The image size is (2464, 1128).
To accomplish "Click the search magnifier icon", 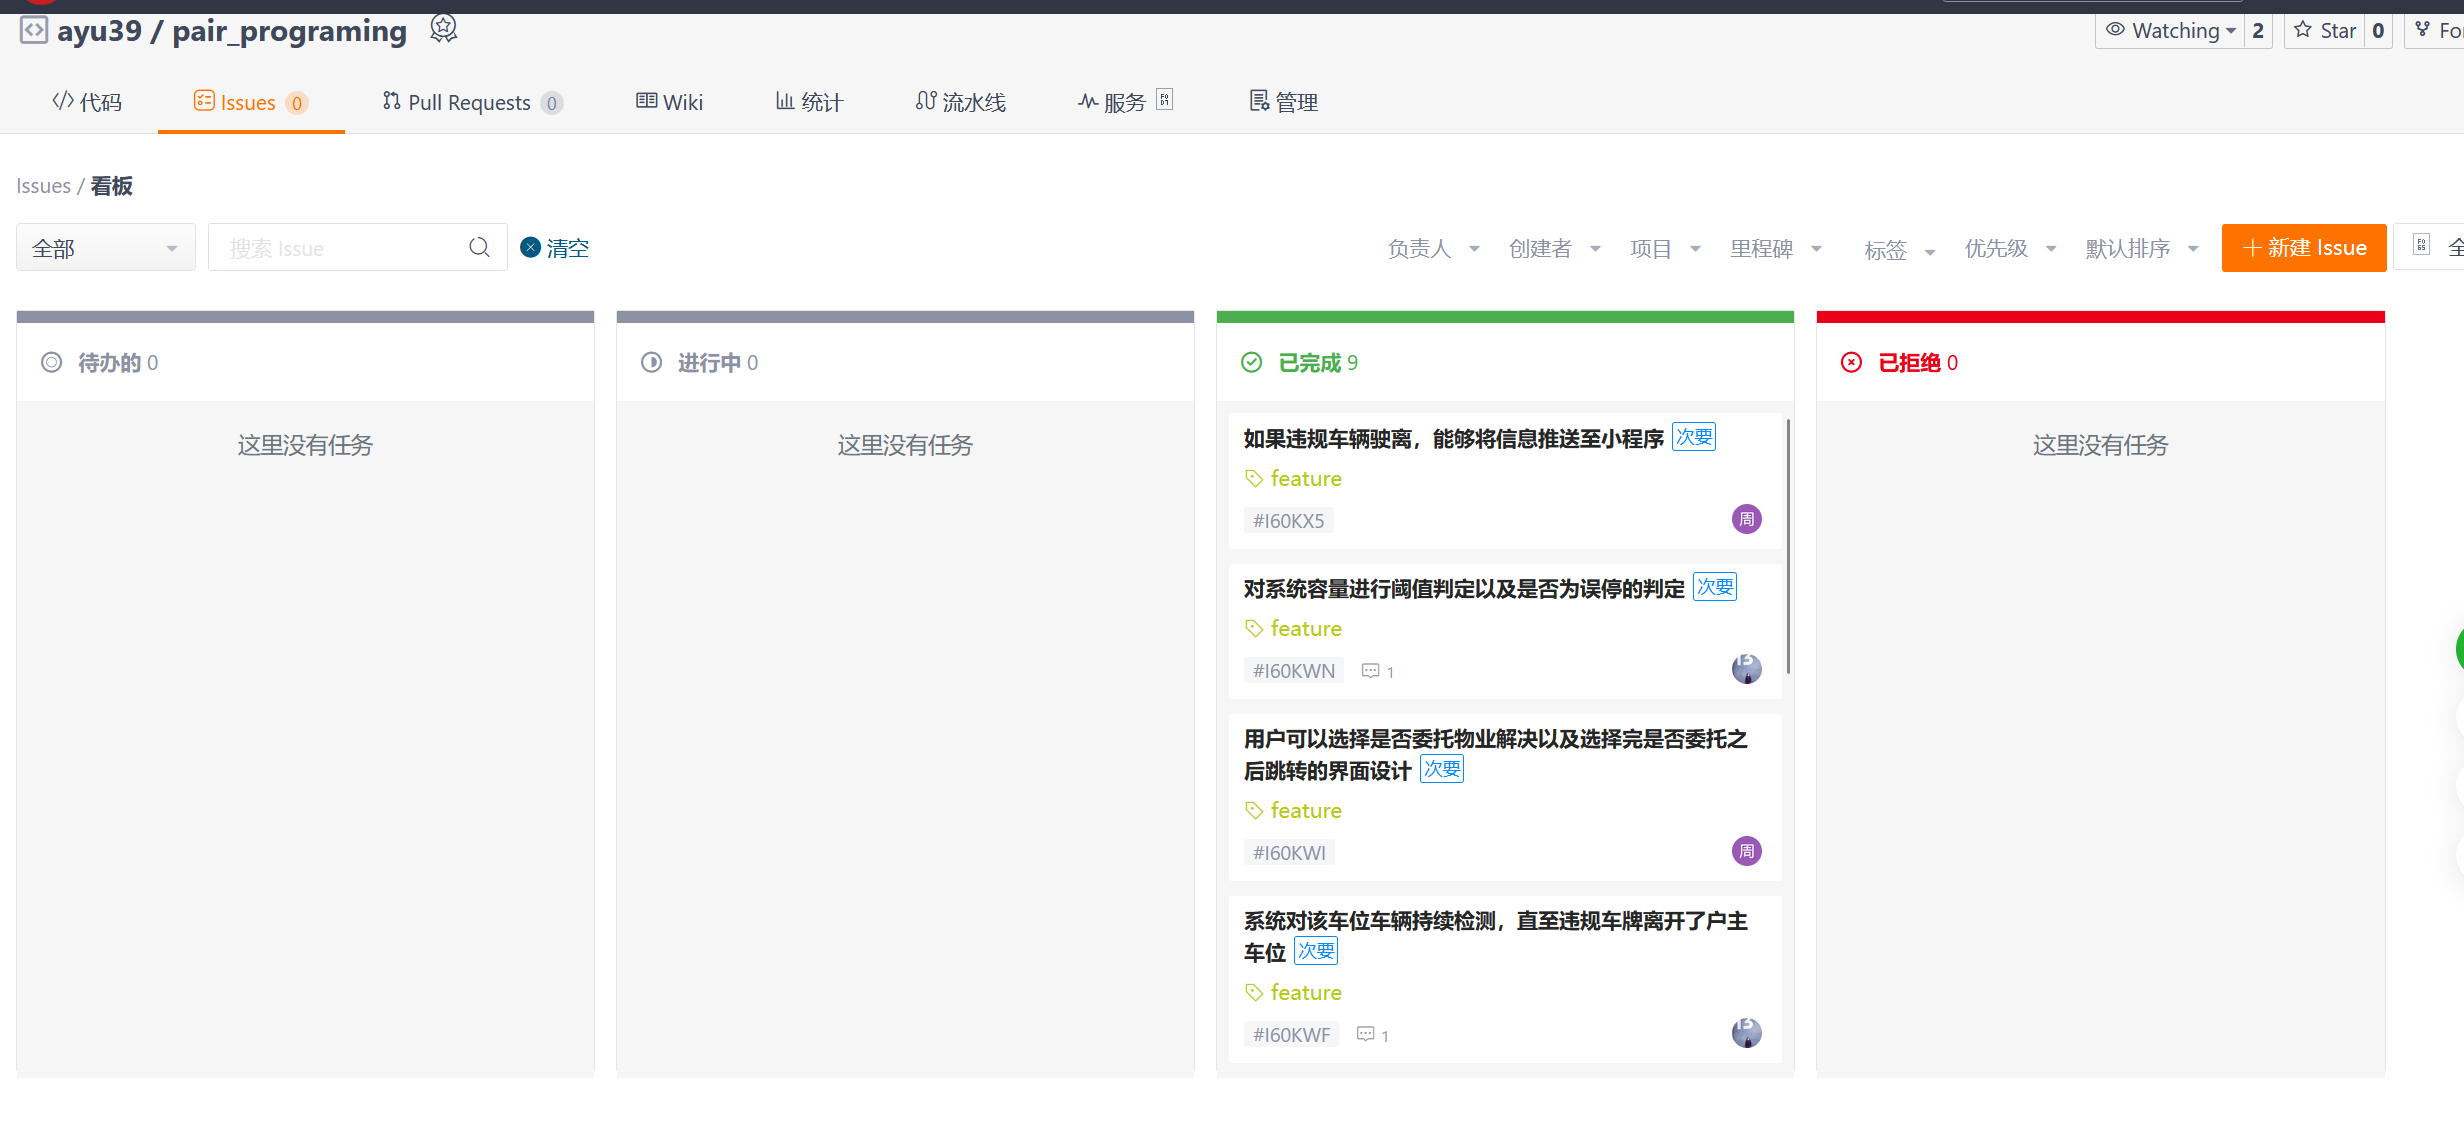I will [x=479, y=247].
